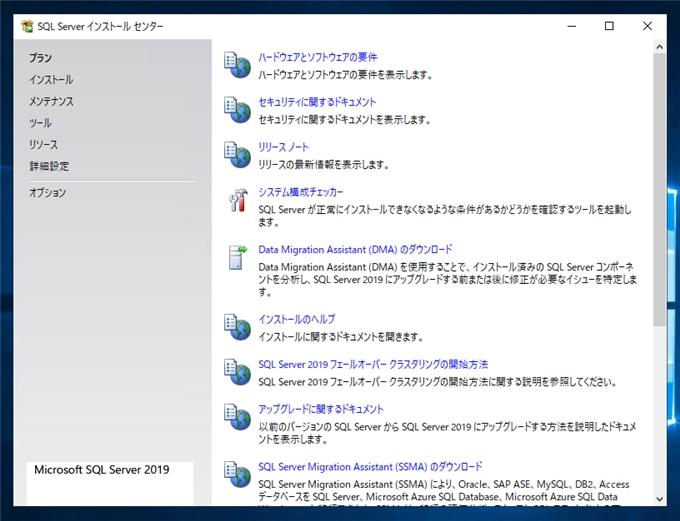Click the scrollbar up arrow

[x=660, y=47]
